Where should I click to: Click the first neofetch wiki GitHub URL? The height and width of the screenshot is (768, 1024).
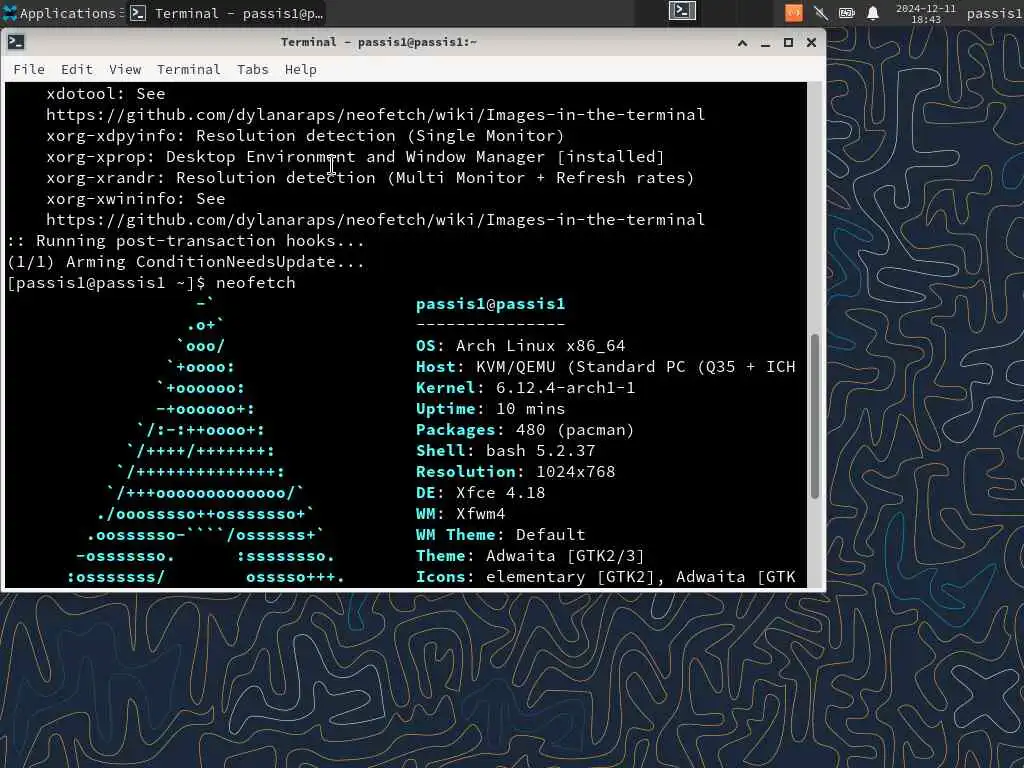coord(376,115)
